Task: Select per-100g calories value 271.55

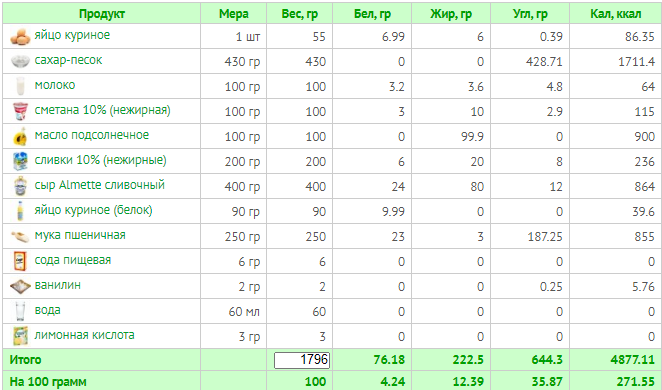Action: (x=636, y=382)
